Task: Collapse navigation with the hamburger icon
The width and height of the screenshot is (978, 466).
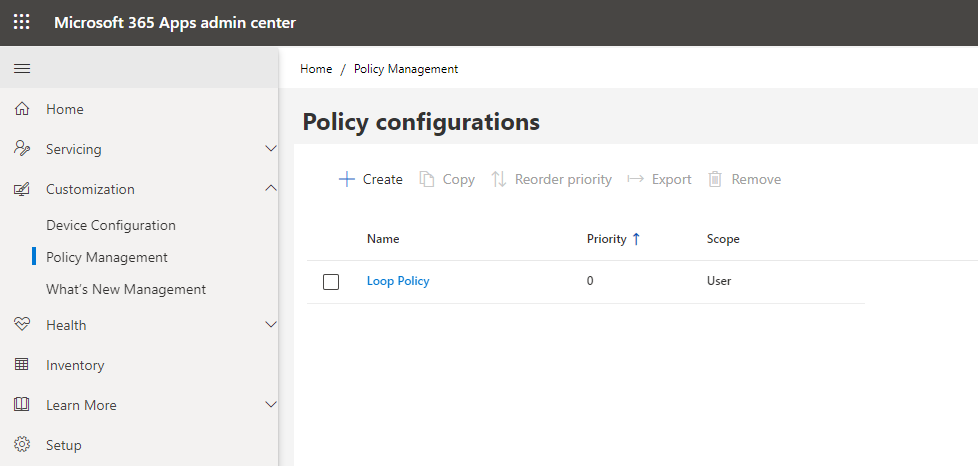Action: [22, 69]
